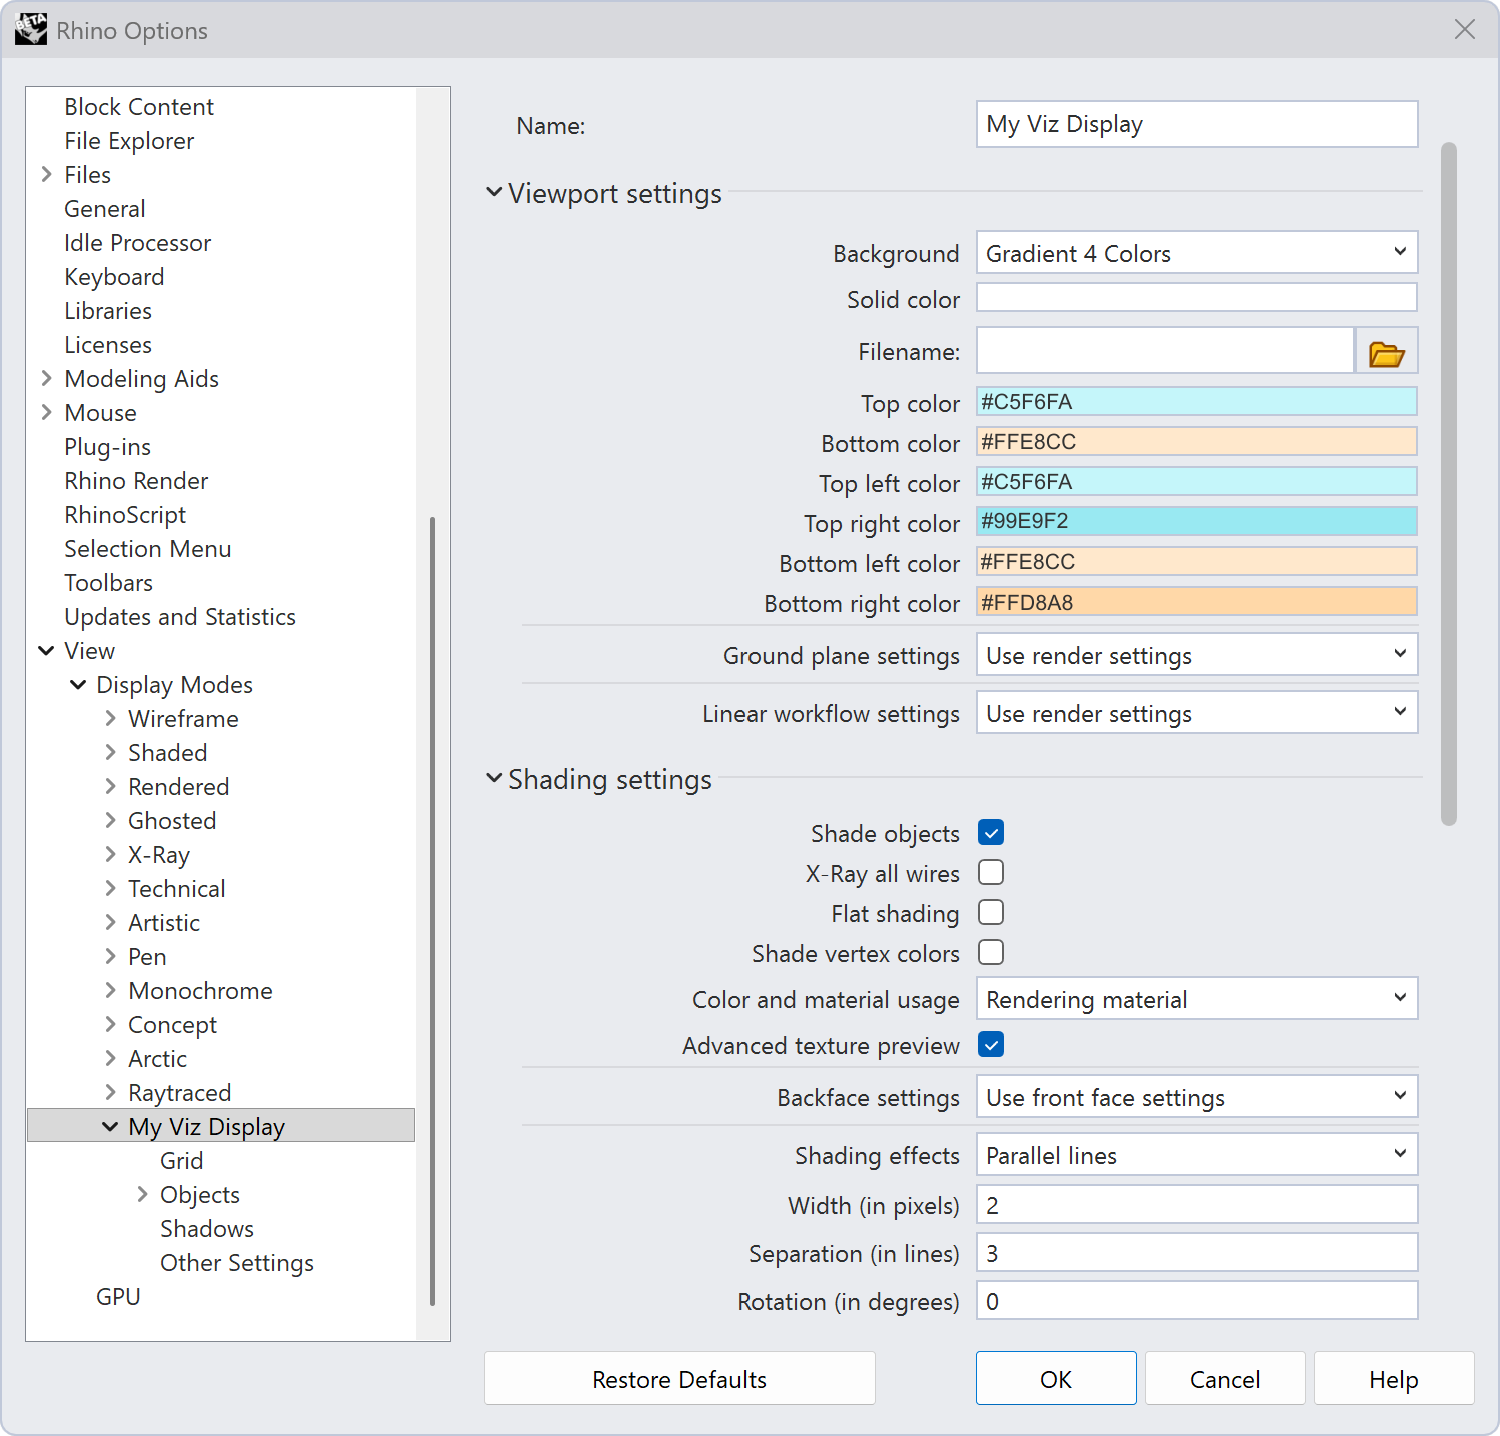Open Grid settings under My Viz Display
The height and width of the screenshot is (1436, 1500).
coord(181,1161)
